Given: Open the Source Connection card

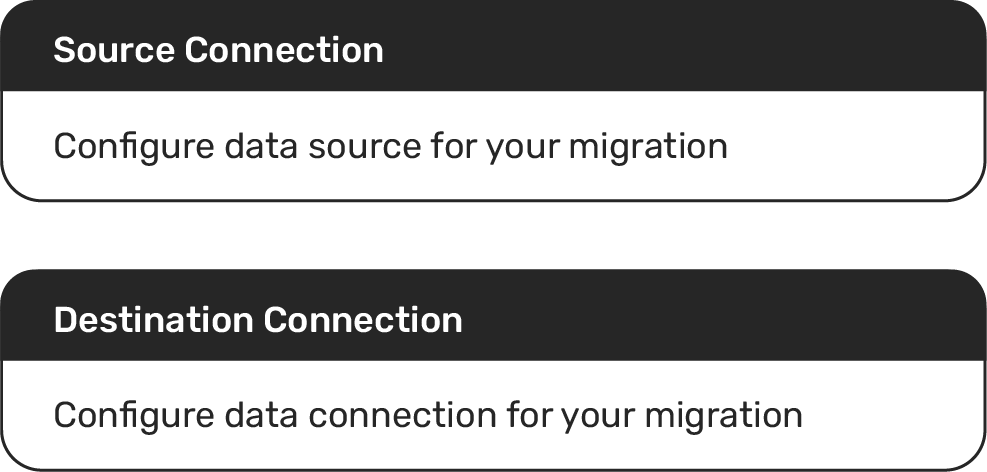Looking at the screenshot, I should point(493,100).
